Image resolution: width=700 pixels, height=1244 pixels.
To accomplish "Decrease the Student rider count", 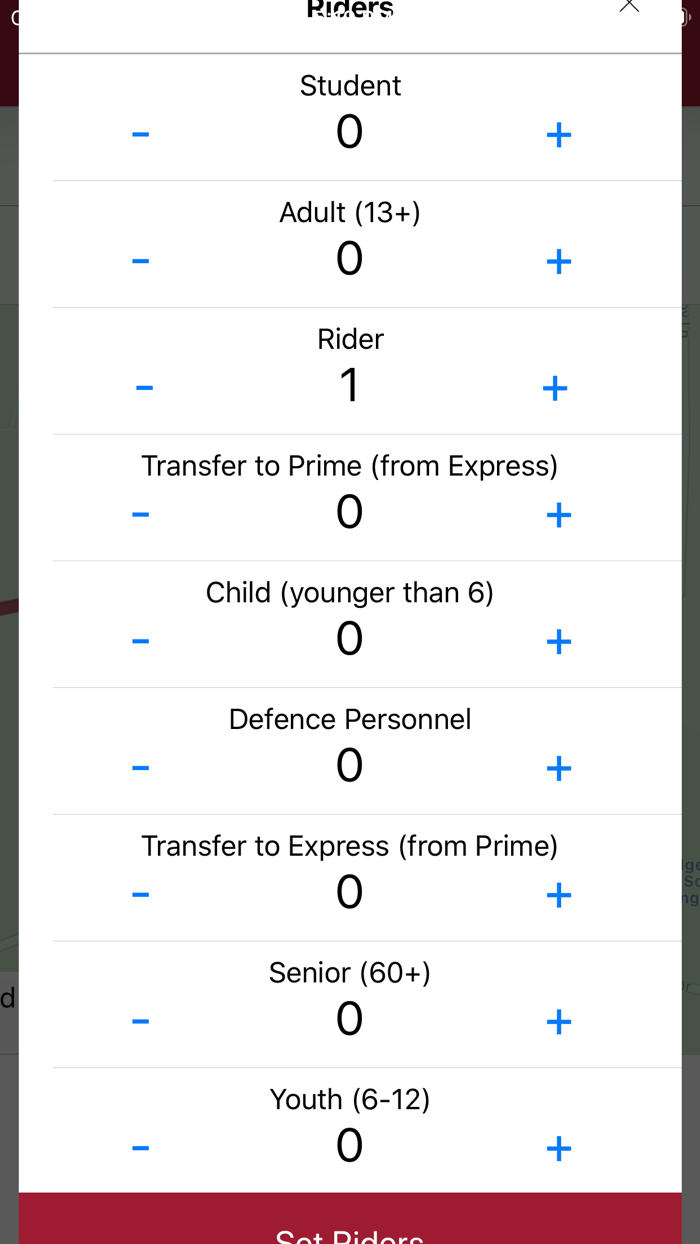I will pyautogui.click(x=141, y=133).
